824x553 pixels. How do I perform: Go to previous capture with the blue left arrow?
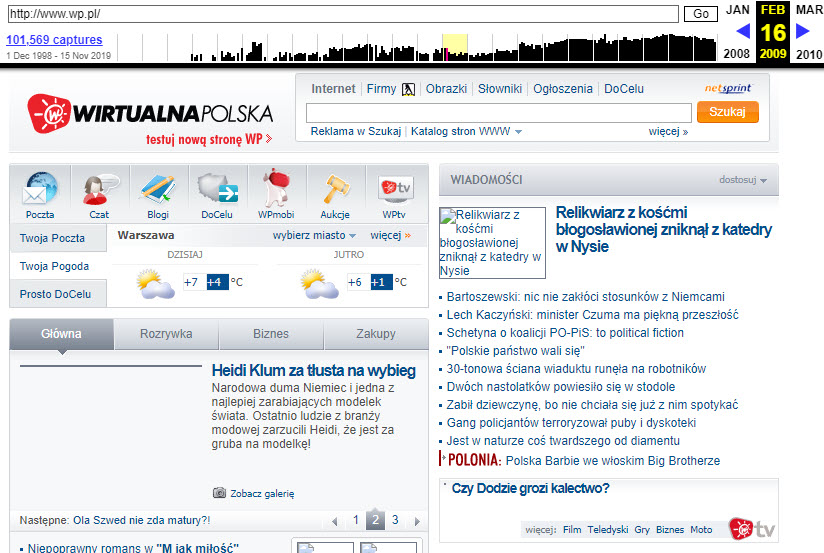pos(743,32)
